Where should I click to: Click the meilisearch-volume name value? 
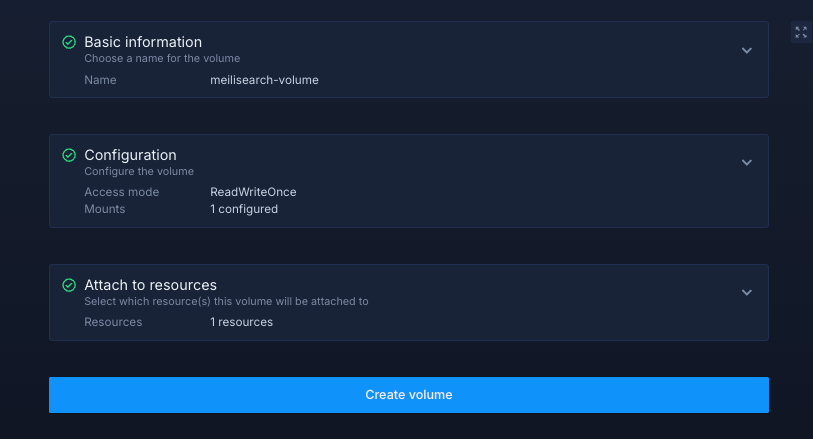[264, 80]
